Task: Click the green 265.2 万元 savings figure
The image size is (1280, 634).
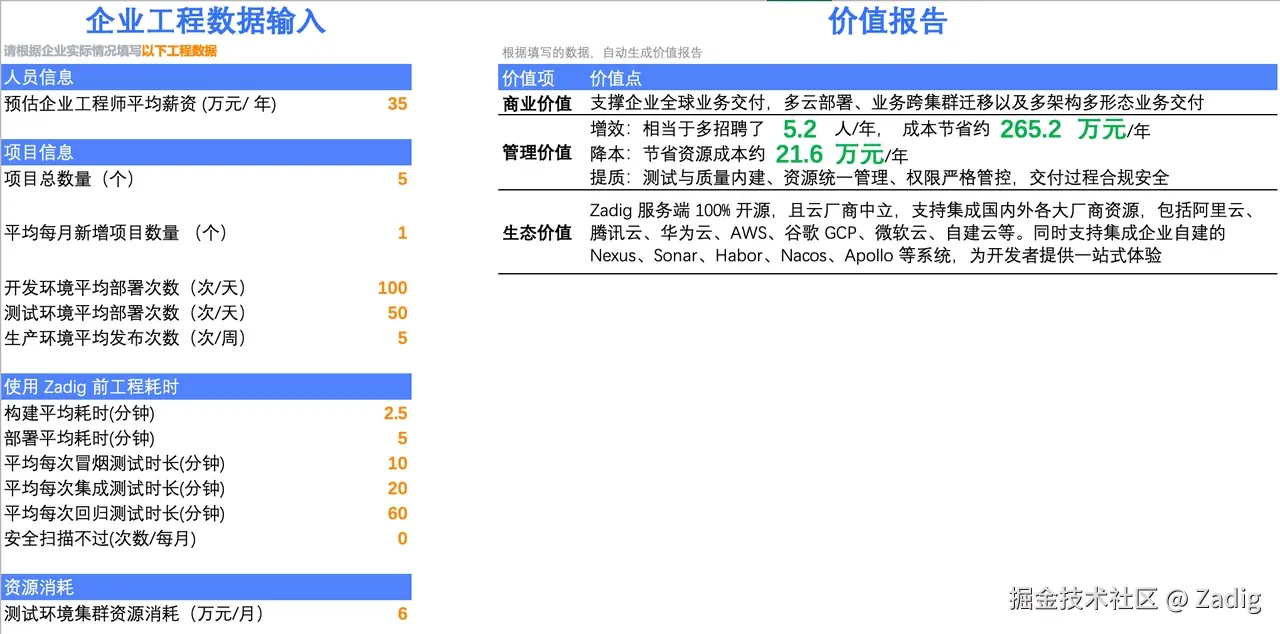Action: (1062, 129)
